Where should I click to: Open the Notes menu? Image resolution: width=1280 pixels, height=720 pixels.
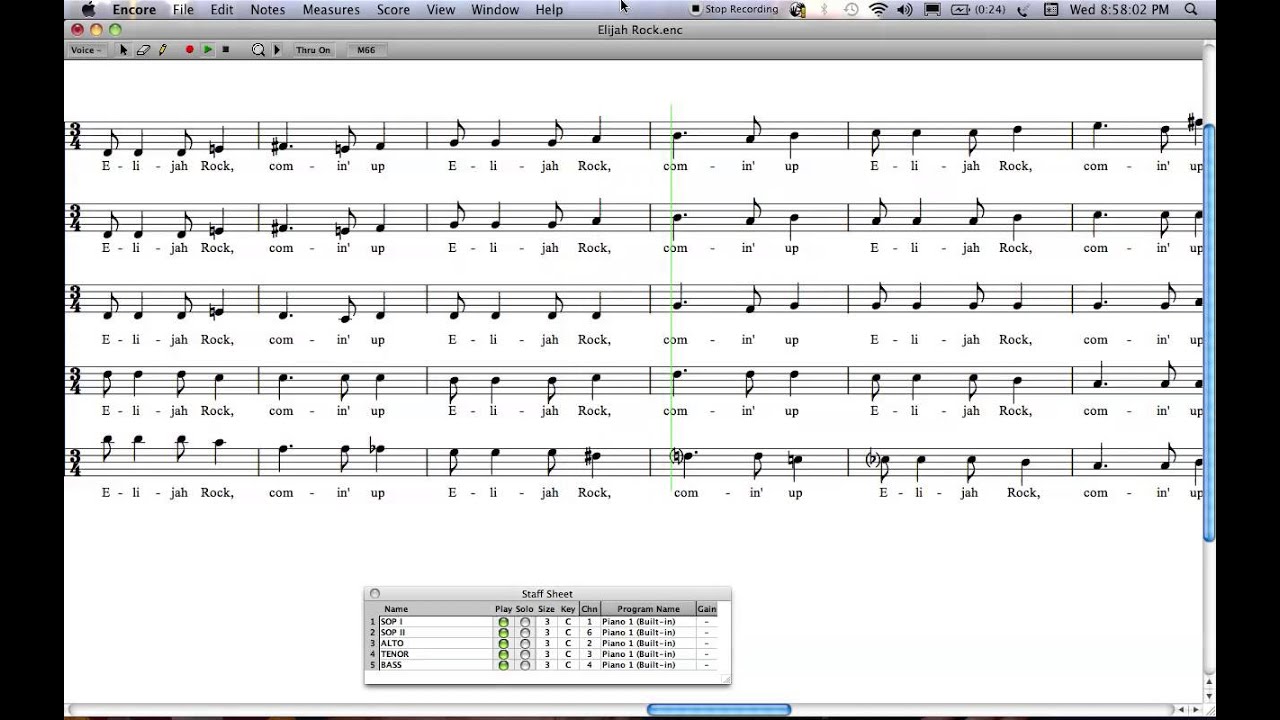point(267,9)
